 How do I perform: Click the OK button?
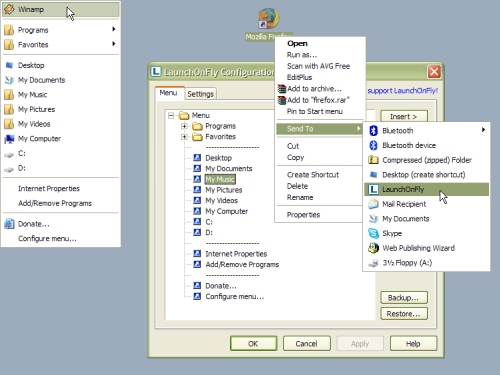click(253, 344)
